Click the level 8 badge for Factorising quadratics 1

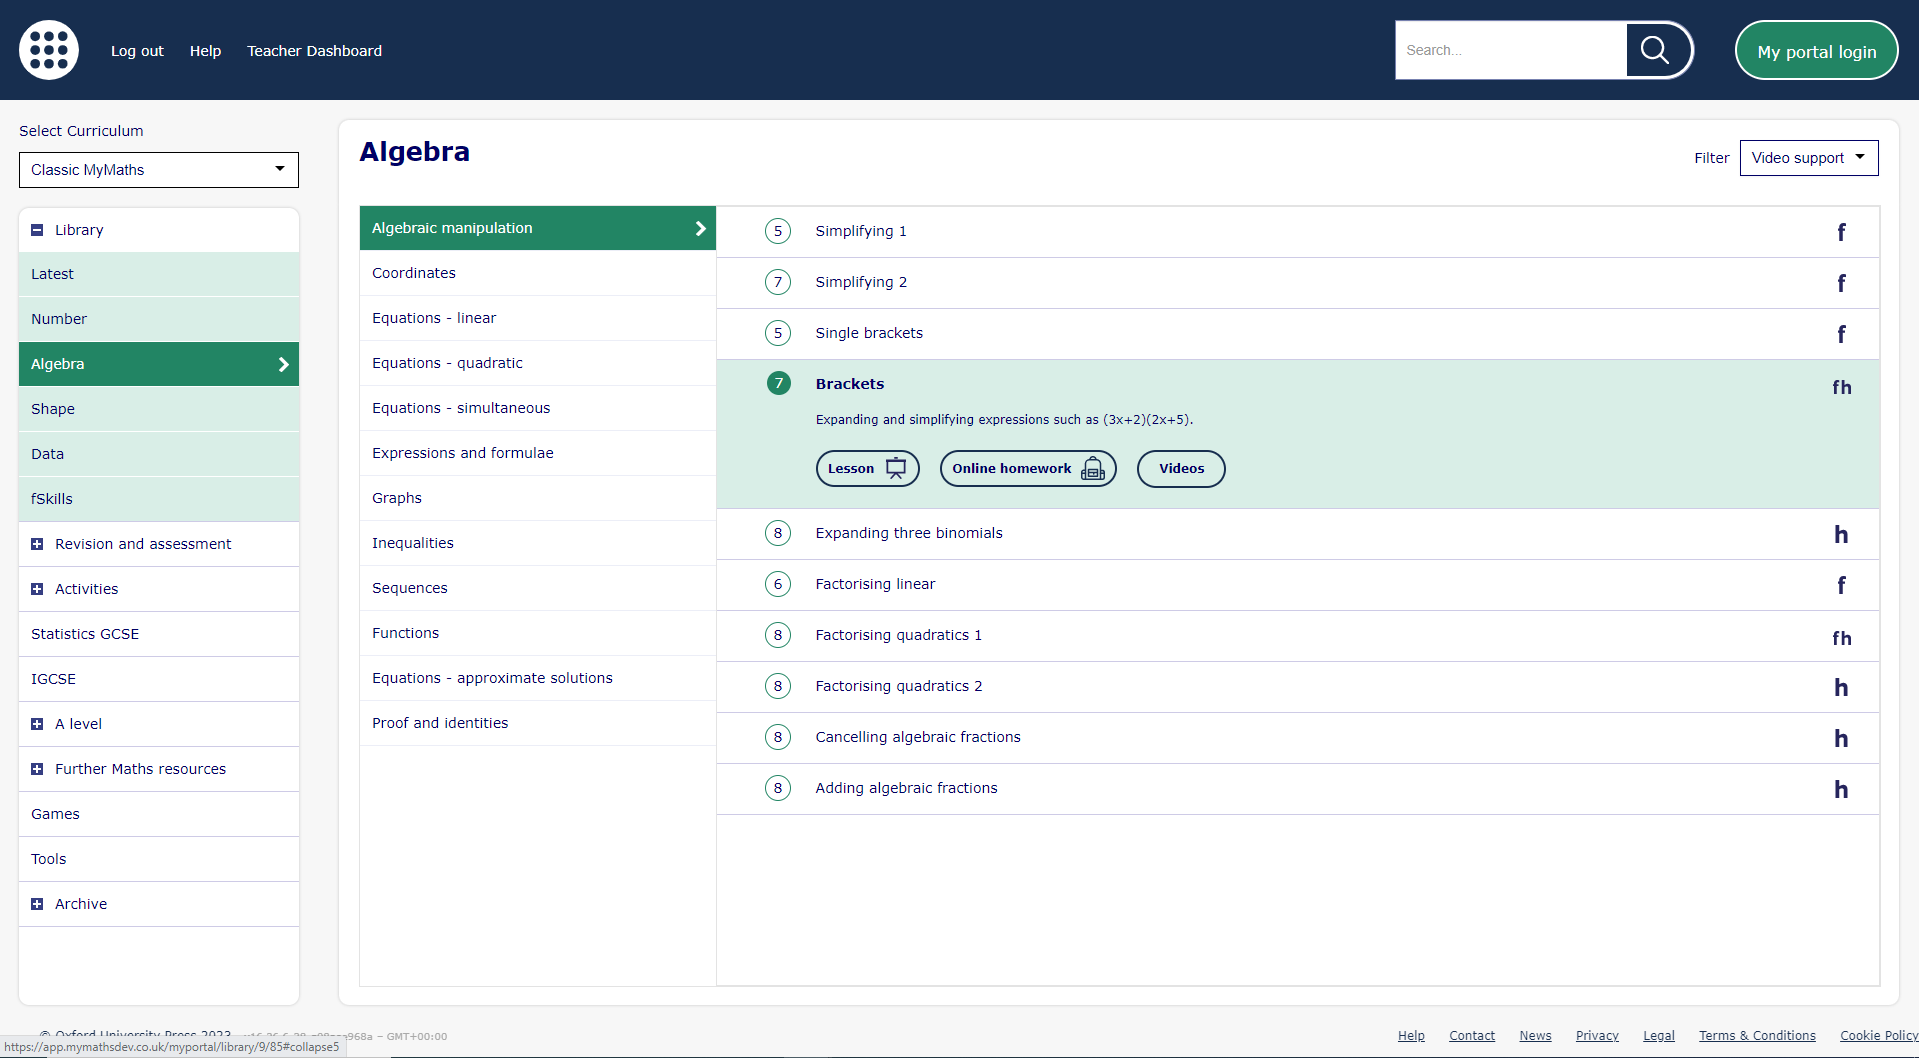tap(778, 635)
